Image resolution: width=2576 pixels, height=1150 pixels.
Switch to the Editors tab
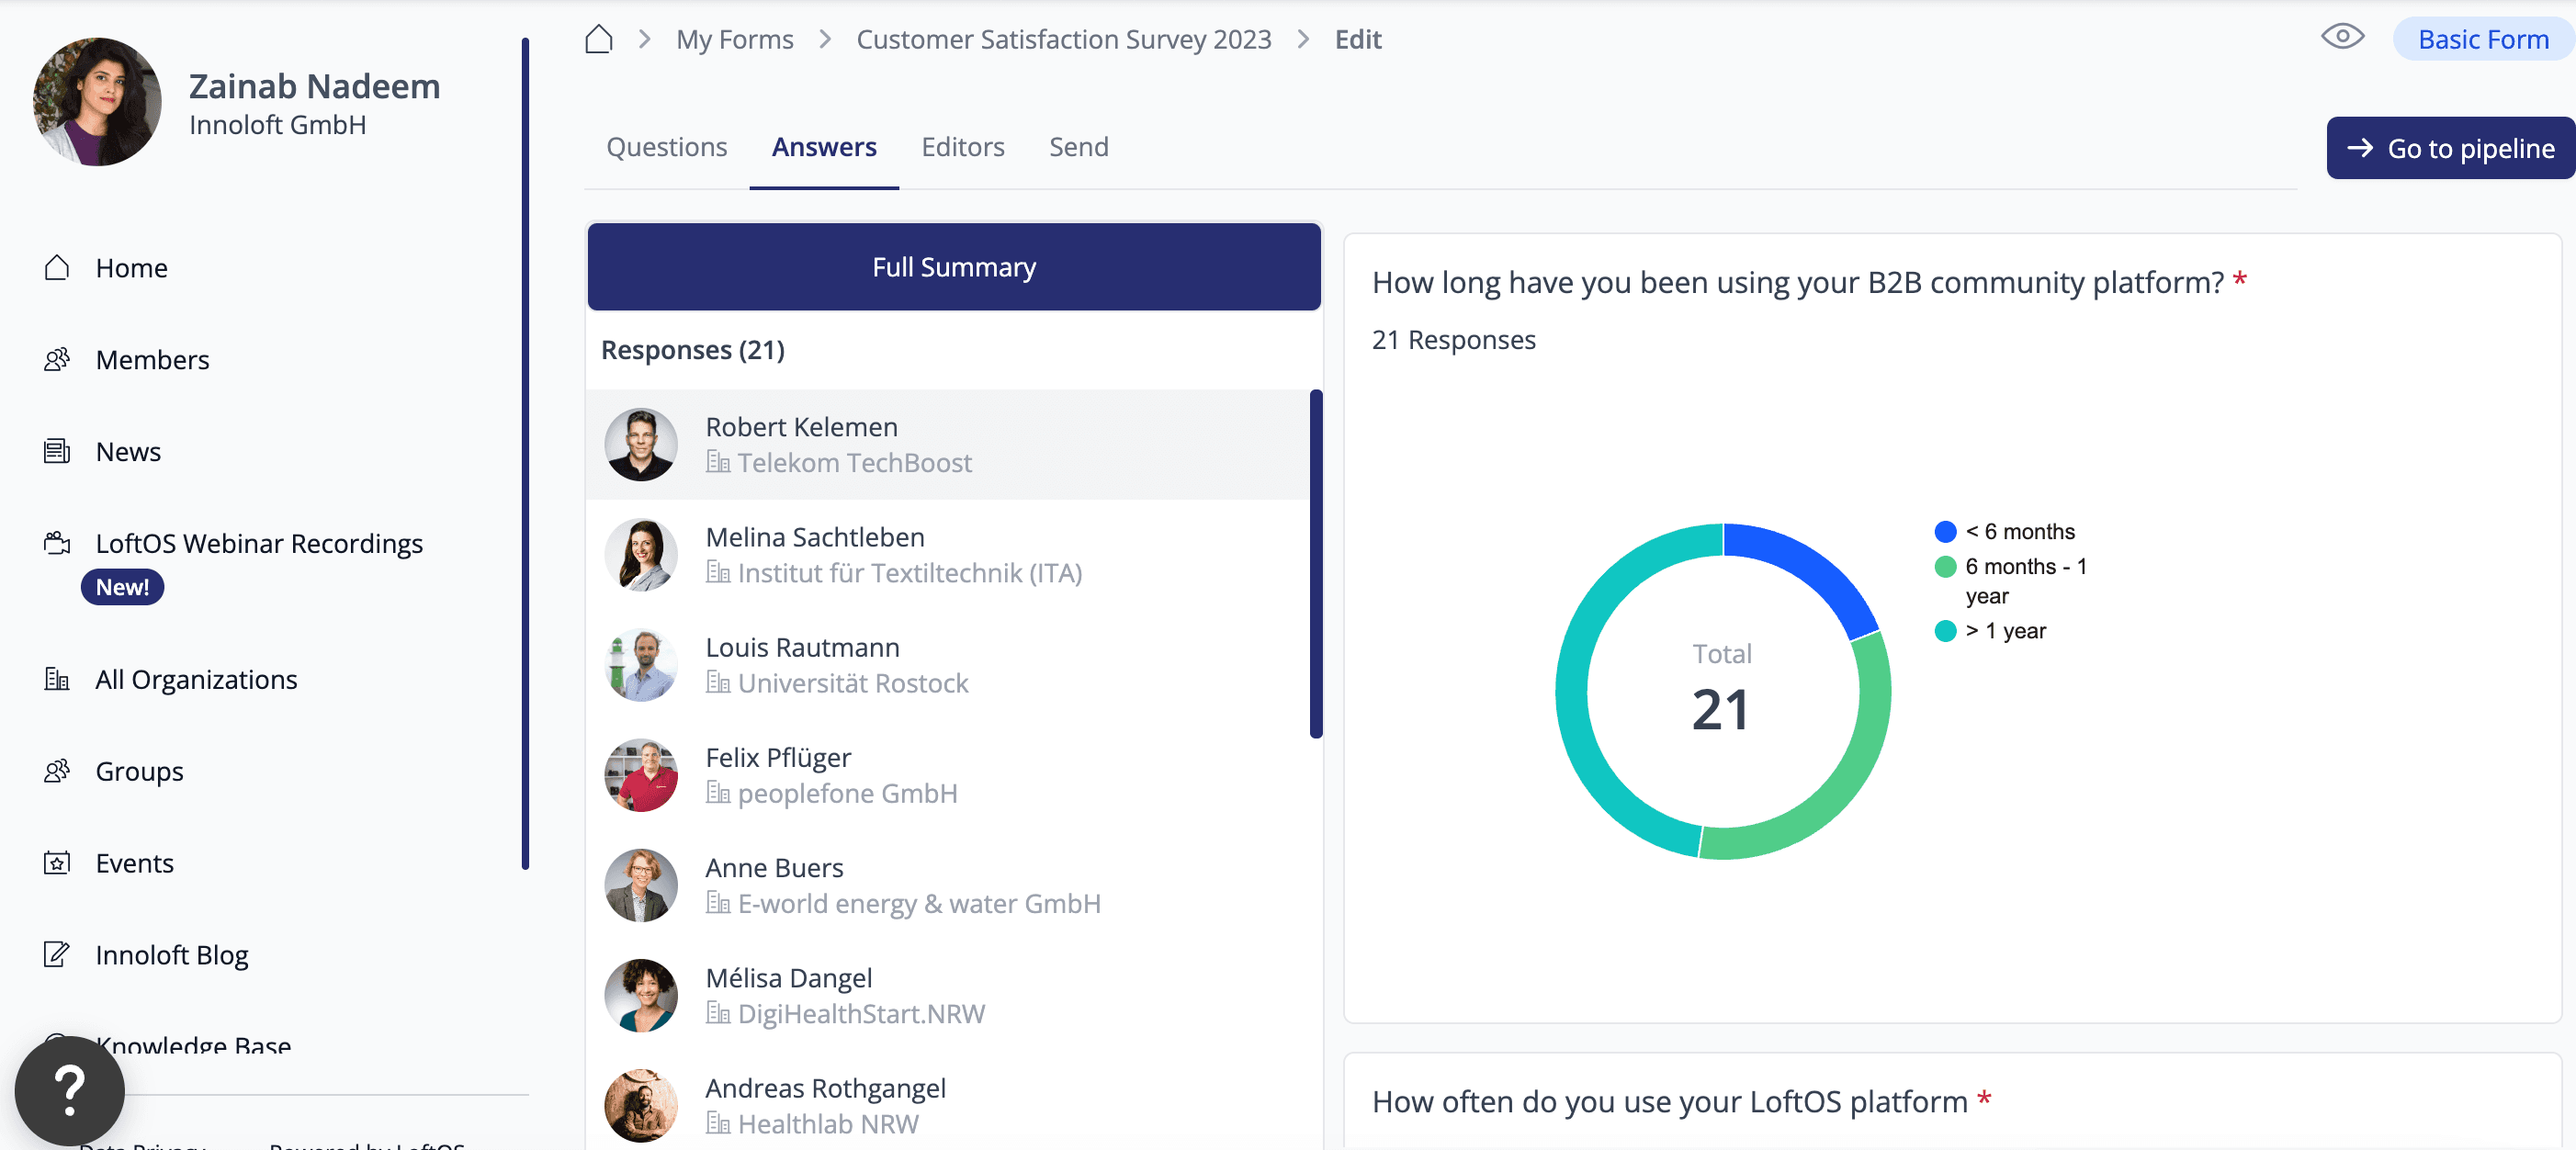[962, 147]
